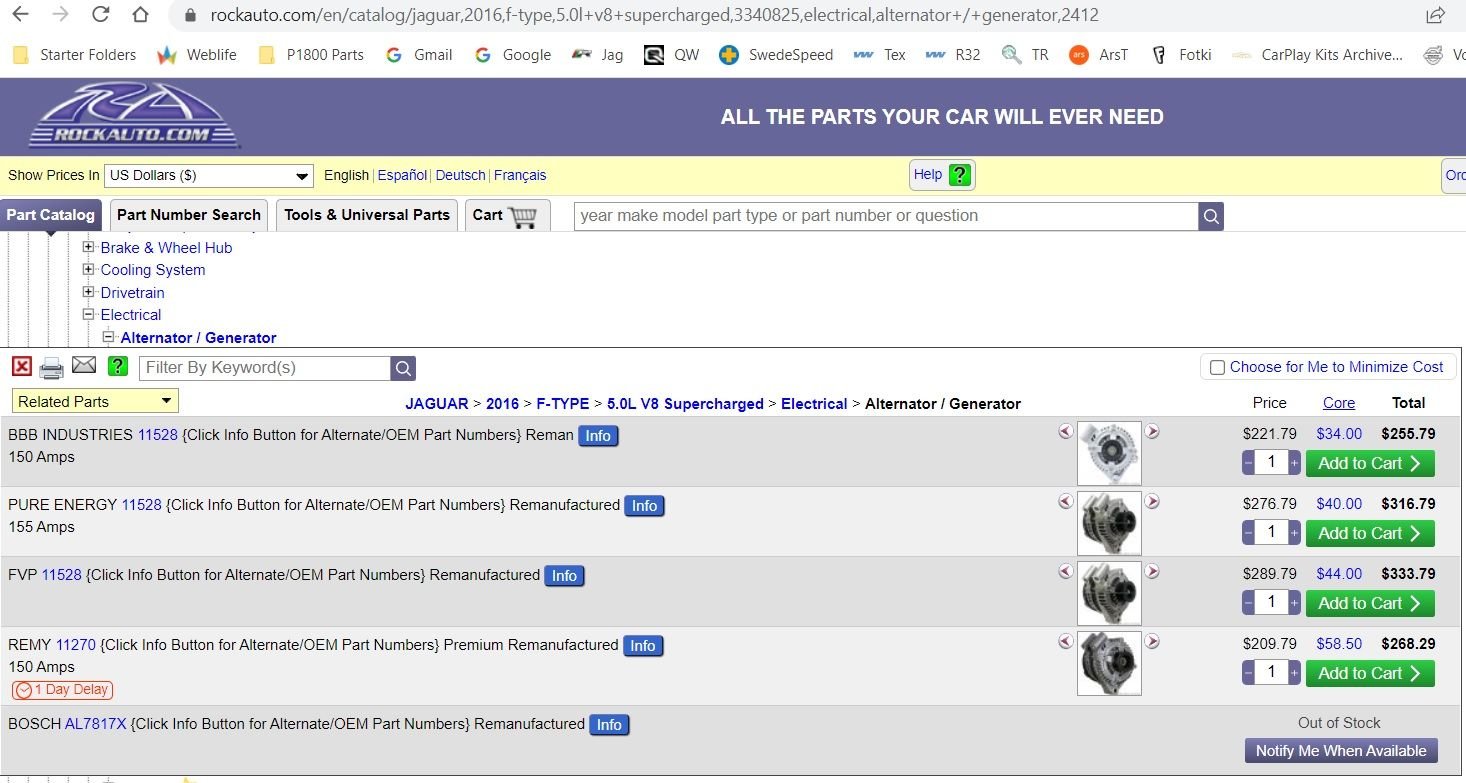The width and height of the screenshot is (1466, 783).
Task: Open the Tools & Universal Parts tab
Action: pyautogui.click(x=366, y=215)
